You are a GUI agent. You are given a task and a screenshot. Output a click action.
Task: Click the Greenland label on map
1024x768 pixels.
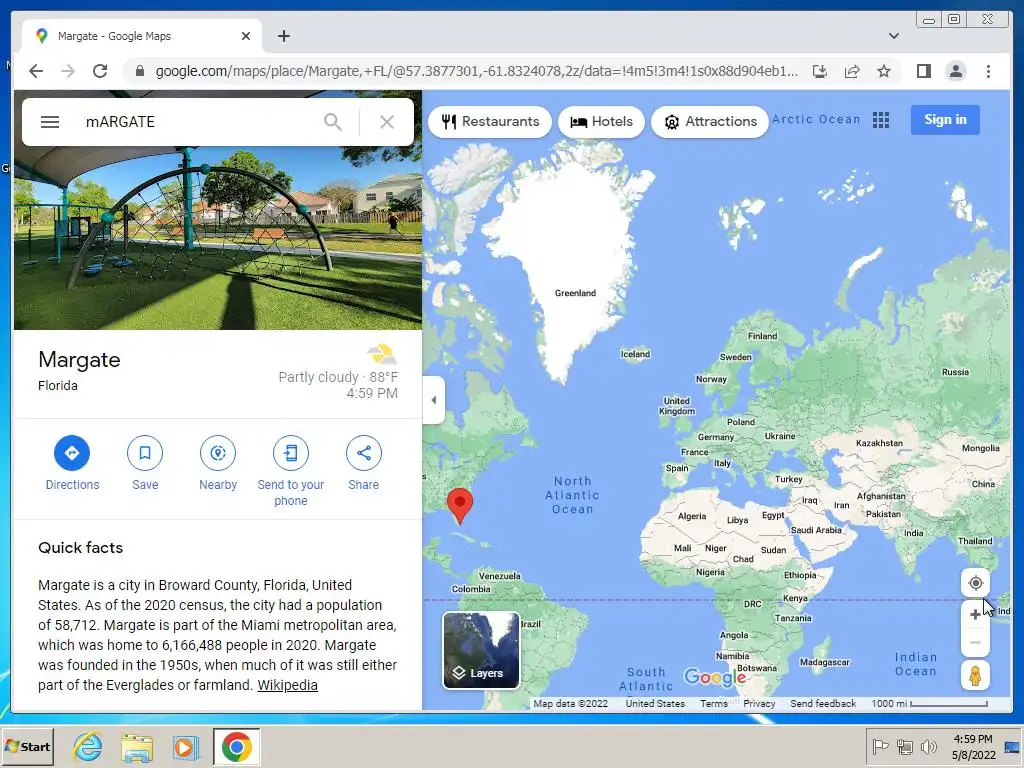tap(575, 293)
